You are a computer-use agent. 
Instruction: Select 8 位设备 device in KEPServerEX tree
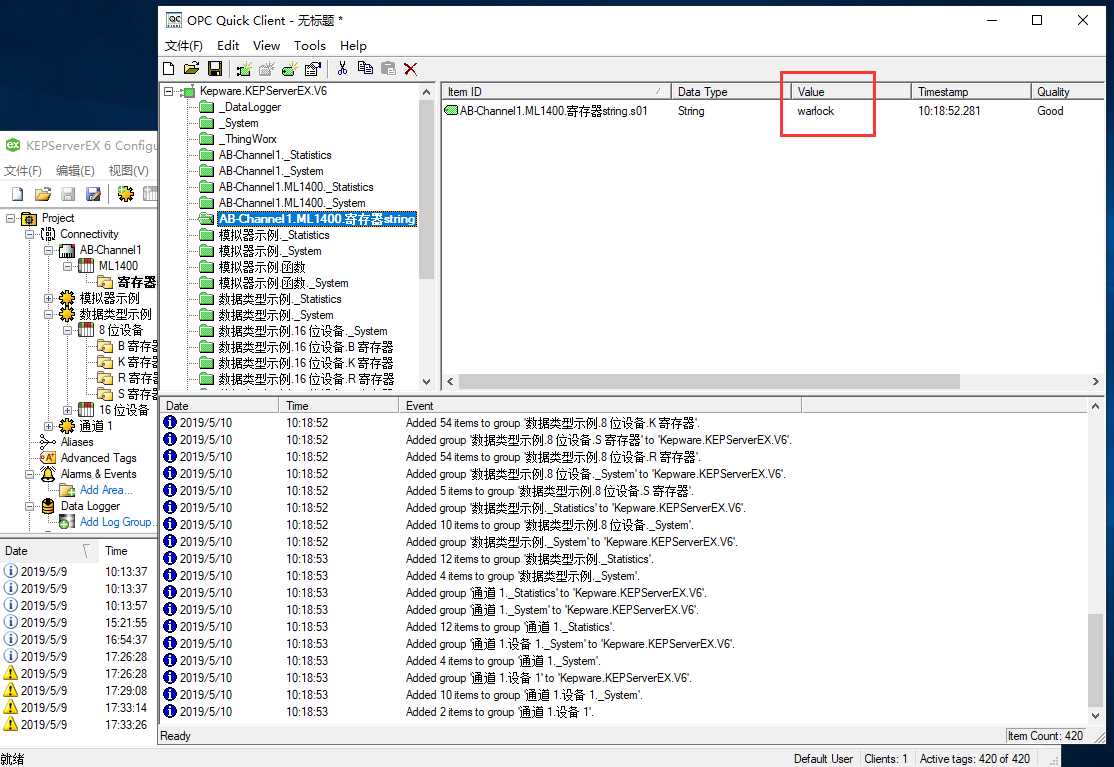pos(121,330)
